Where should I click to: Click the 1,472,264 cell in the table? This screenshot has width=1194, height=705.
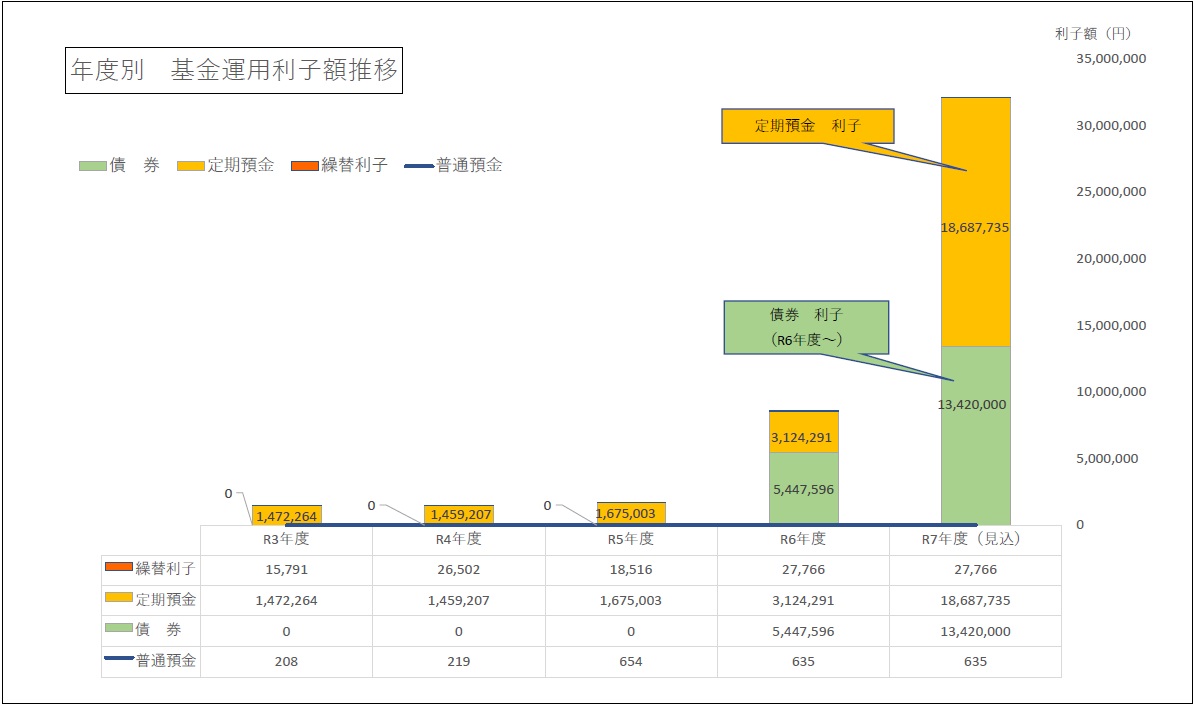286,601
